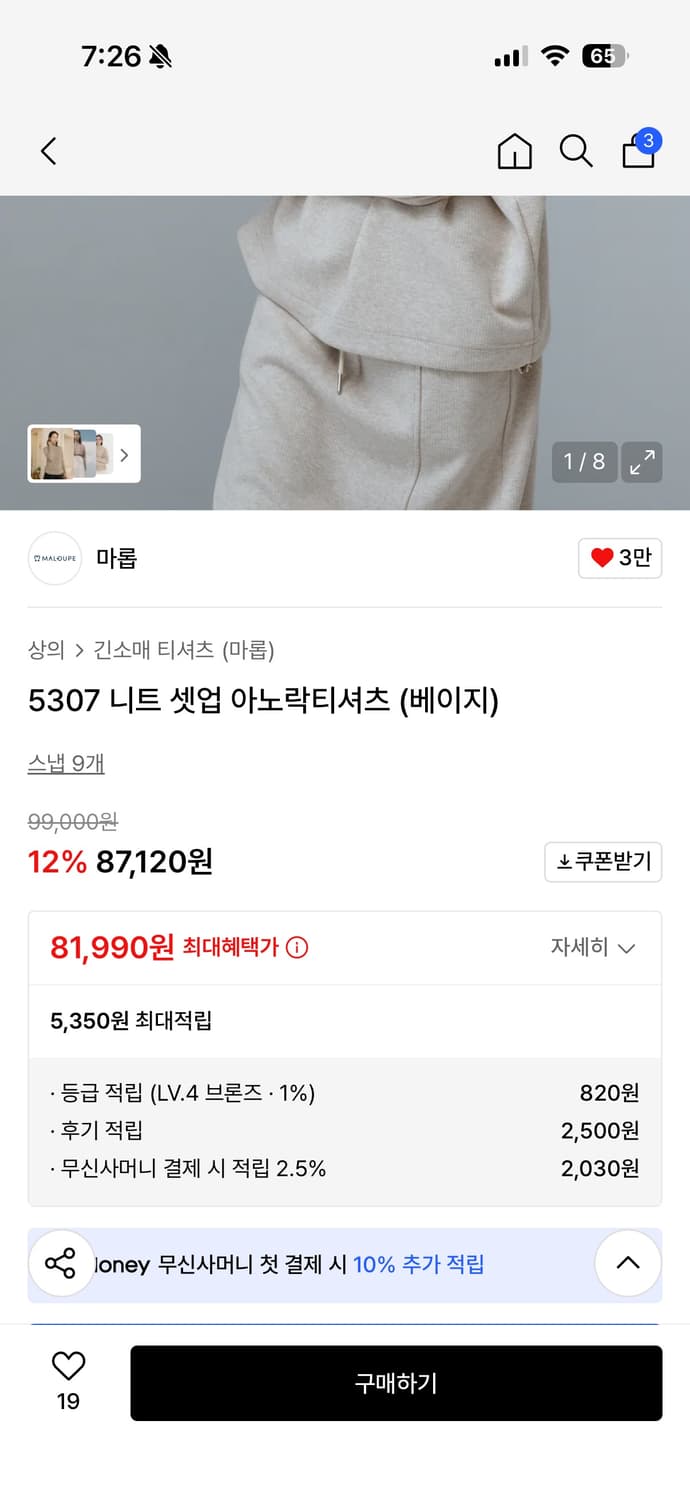Image resolution: width=690 pixels, height=1500 pixels.
Task: Toggle the brand like showing 3만
Action: pos(619,559)
